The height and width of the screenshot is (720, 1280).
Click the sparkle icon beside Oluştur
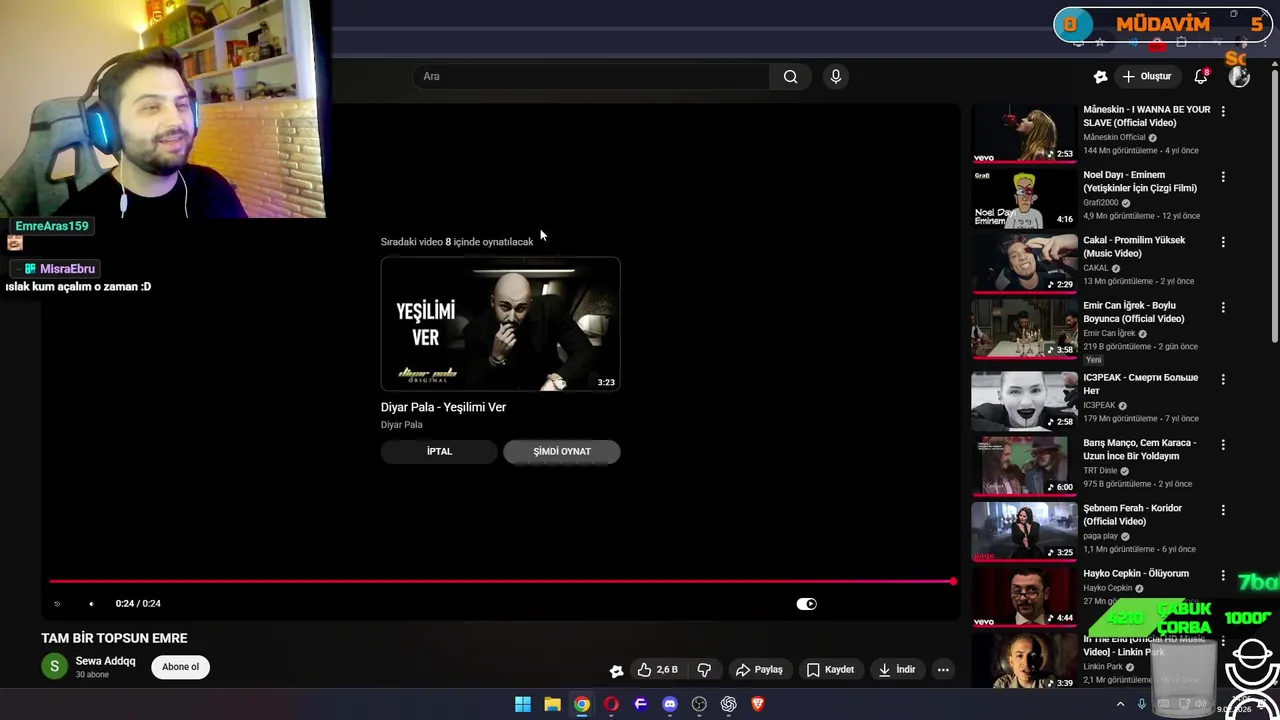[x=1100, y=76]
